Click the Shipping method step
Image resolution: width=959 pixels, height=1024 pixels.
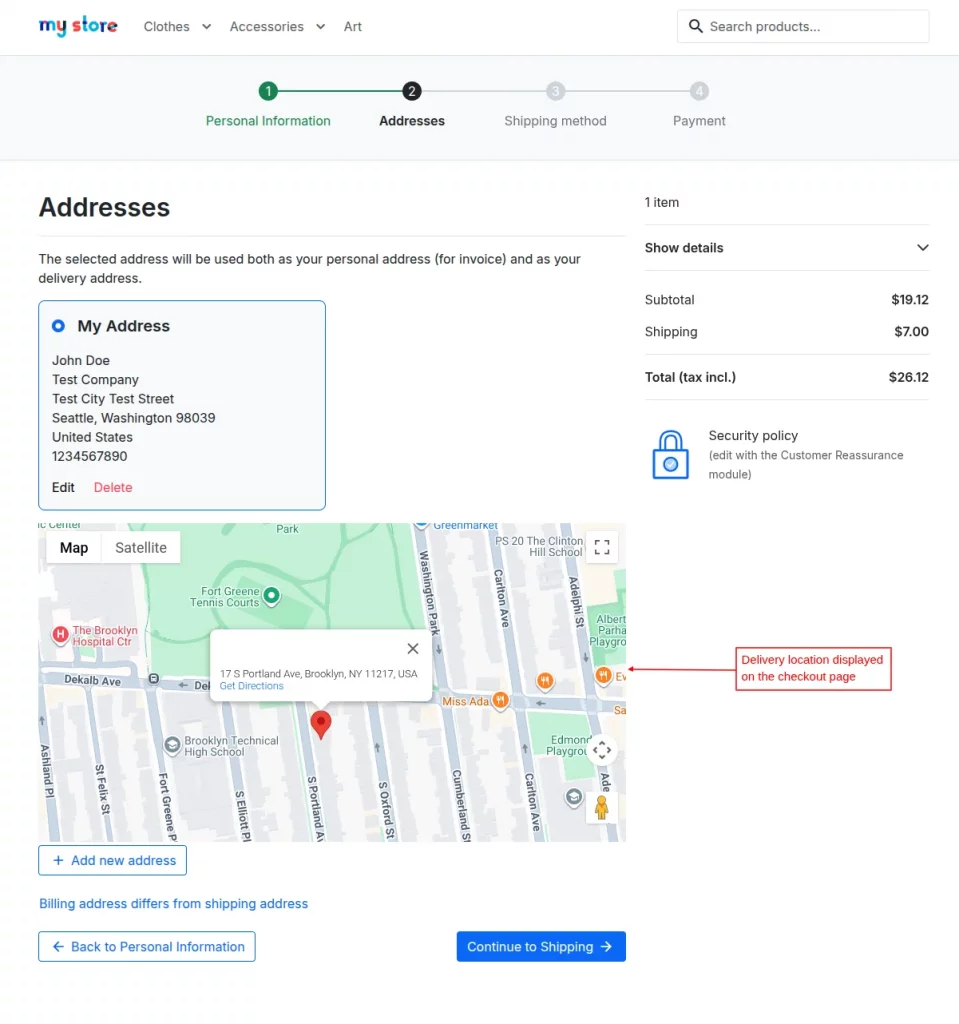pos(555,105)
